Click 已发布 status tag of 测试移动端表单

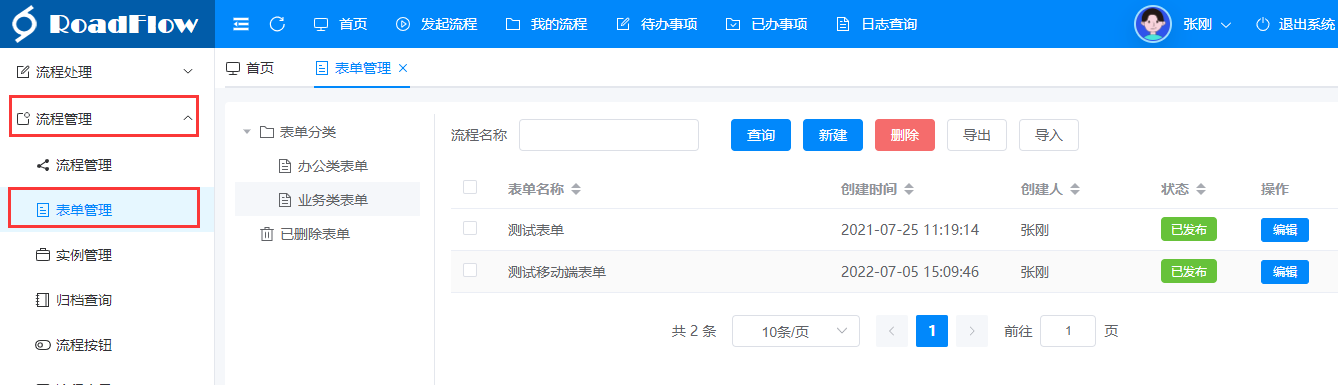coord(1189,271)
